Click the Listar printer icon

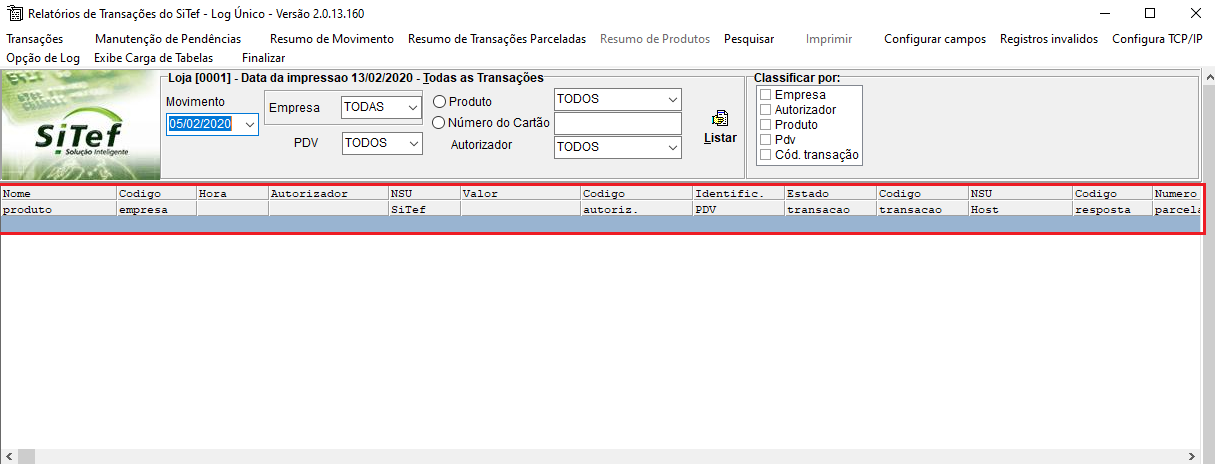click(x=720, y=118)
